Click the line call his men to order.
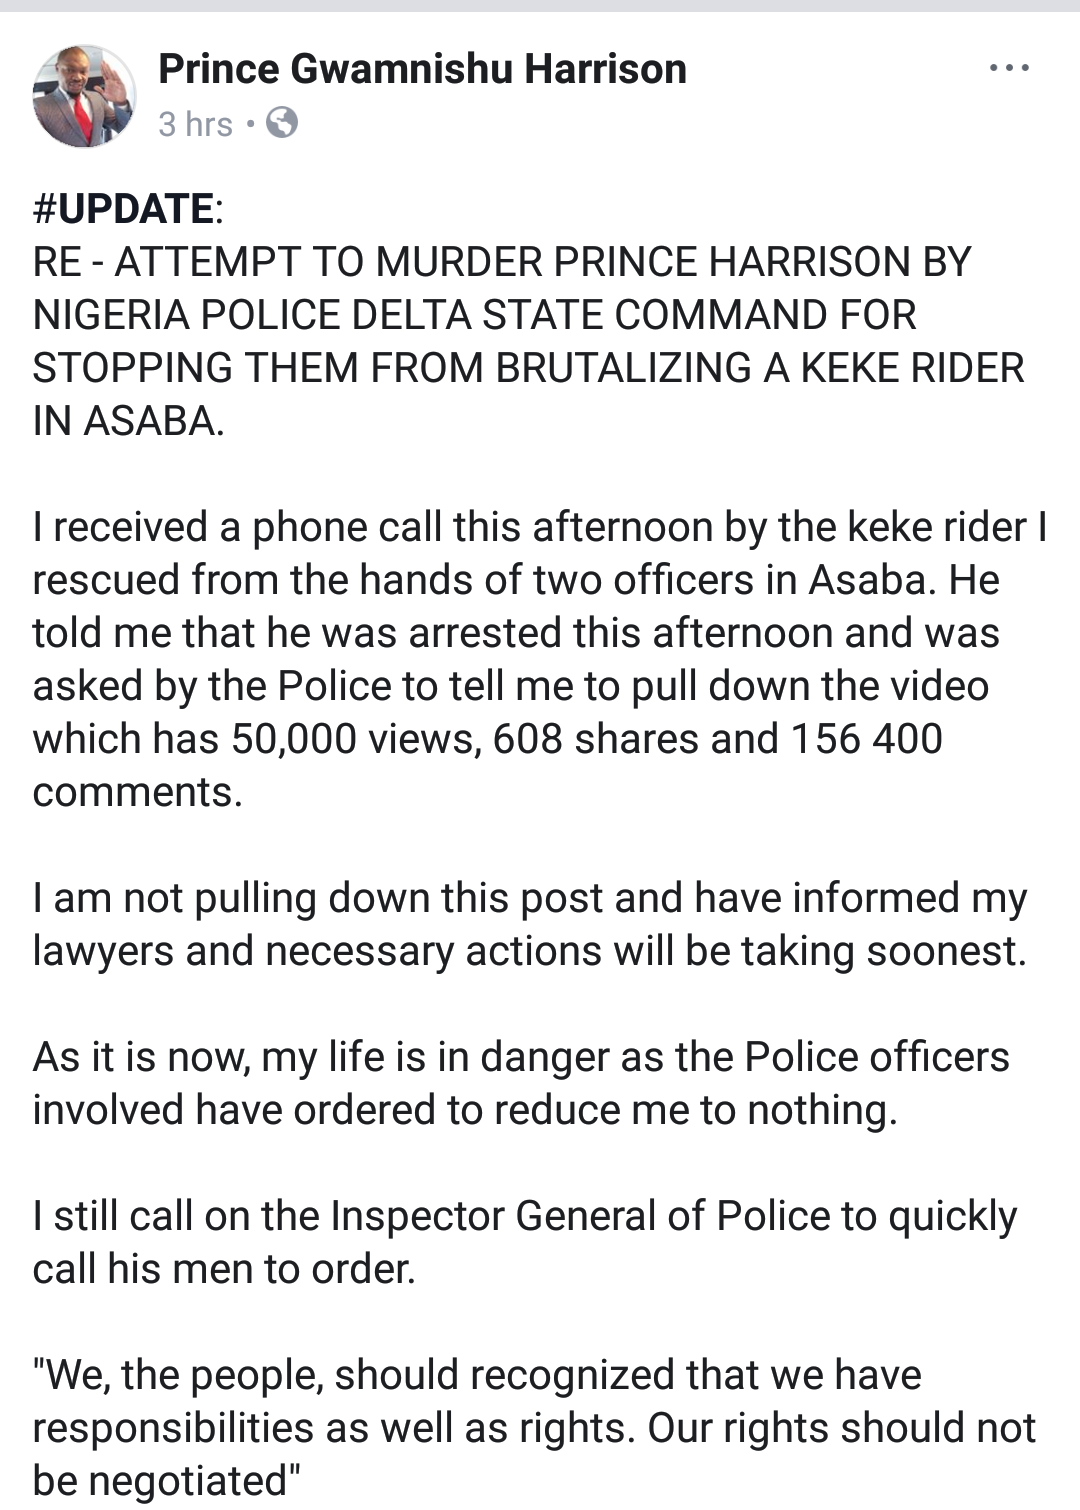The width and height of the screenshot is (1080, 1510). 224,1269
